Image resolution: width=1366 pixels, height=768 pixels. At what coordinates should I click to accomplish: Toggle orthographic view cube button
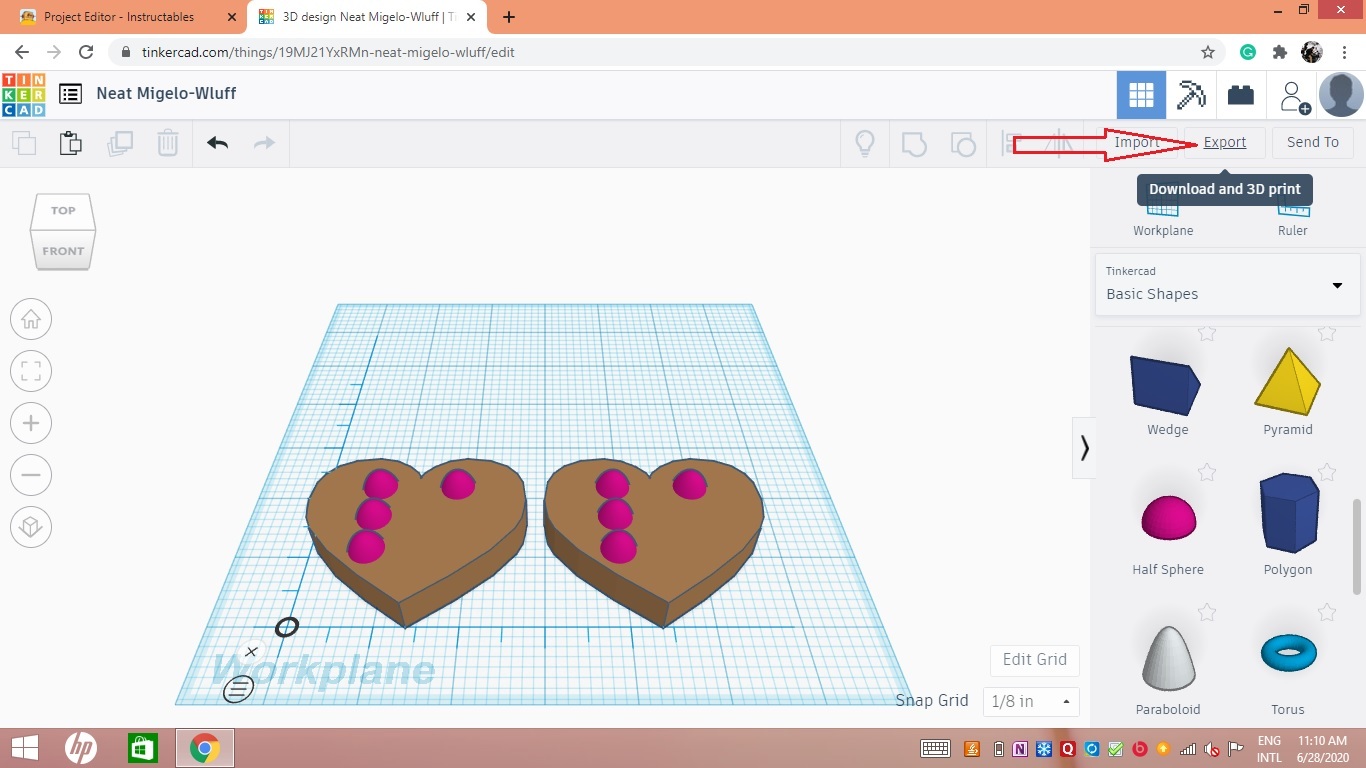pos(31,527)
